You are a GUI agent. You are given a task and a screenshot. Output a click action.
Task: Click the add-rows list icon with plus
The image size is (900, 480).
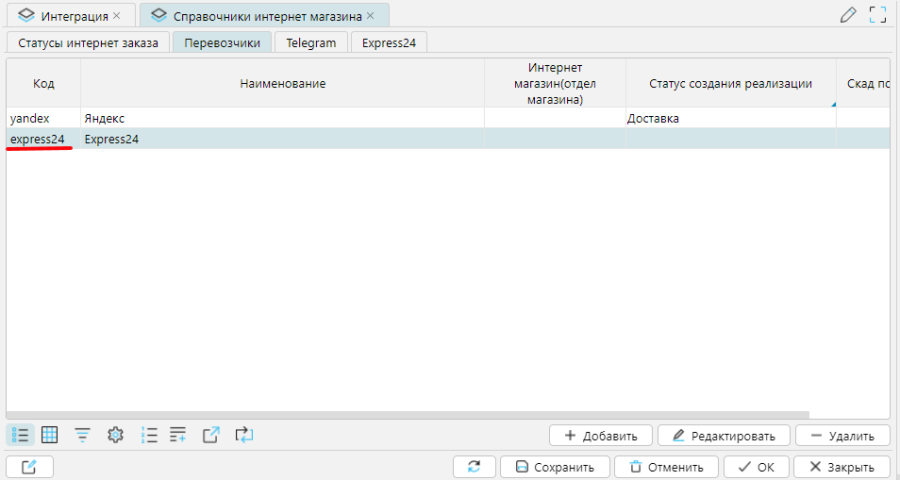pyautogui.click(x=178, y=435)
